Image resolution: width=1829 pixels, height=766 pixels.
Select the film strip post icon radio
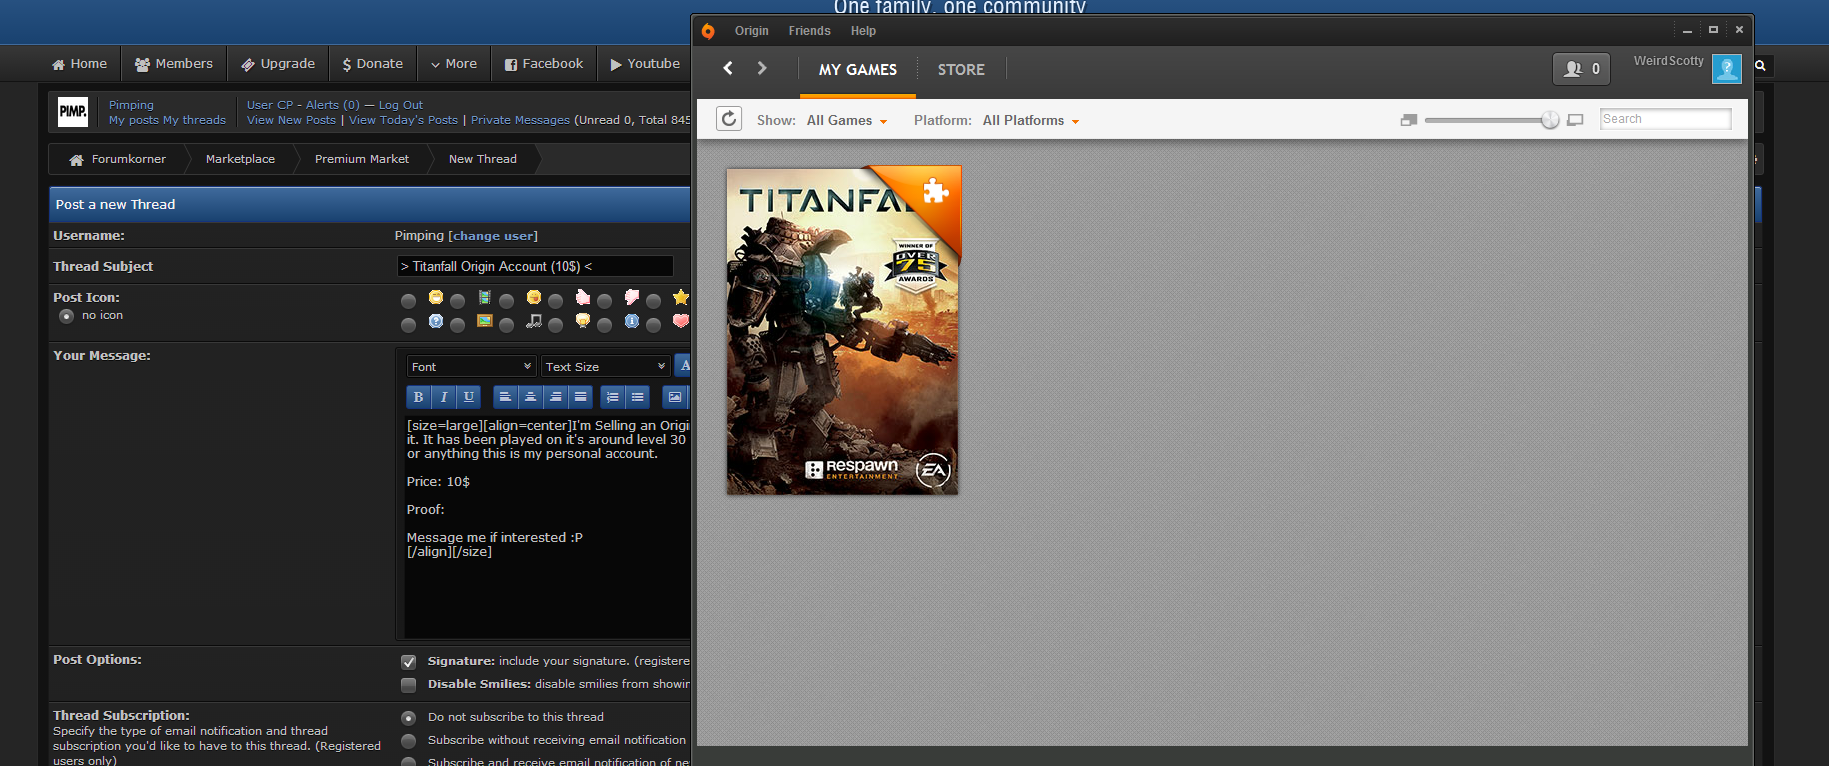point(457,300)
